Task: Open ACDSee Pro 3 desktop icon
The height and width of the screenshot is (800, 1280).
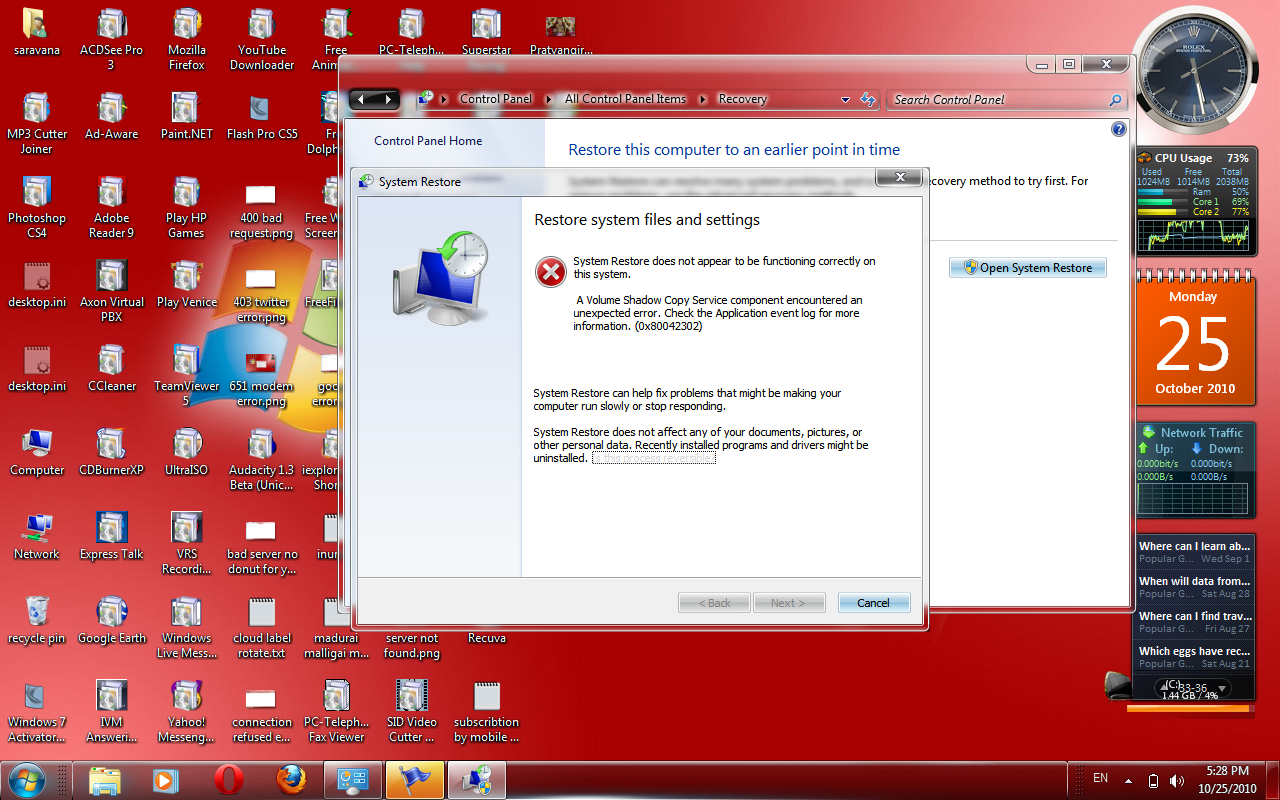Action: (111, 40)
